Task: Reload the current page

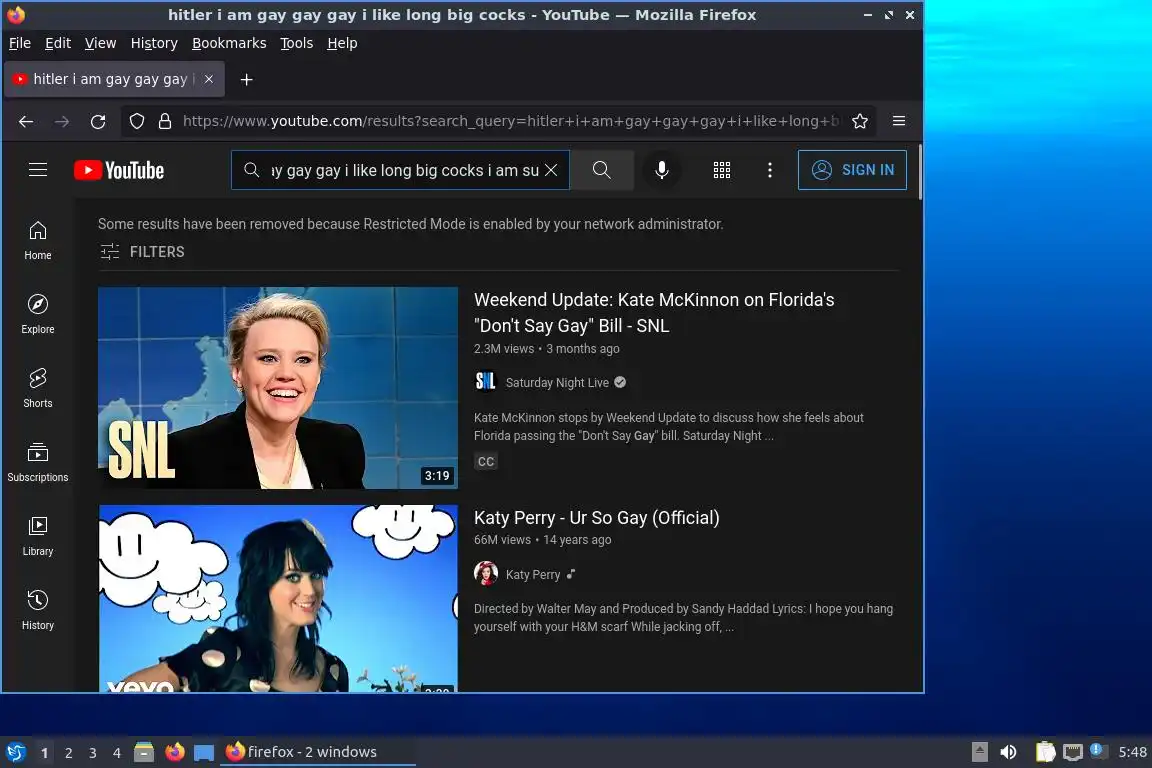Action: (98, 121)
